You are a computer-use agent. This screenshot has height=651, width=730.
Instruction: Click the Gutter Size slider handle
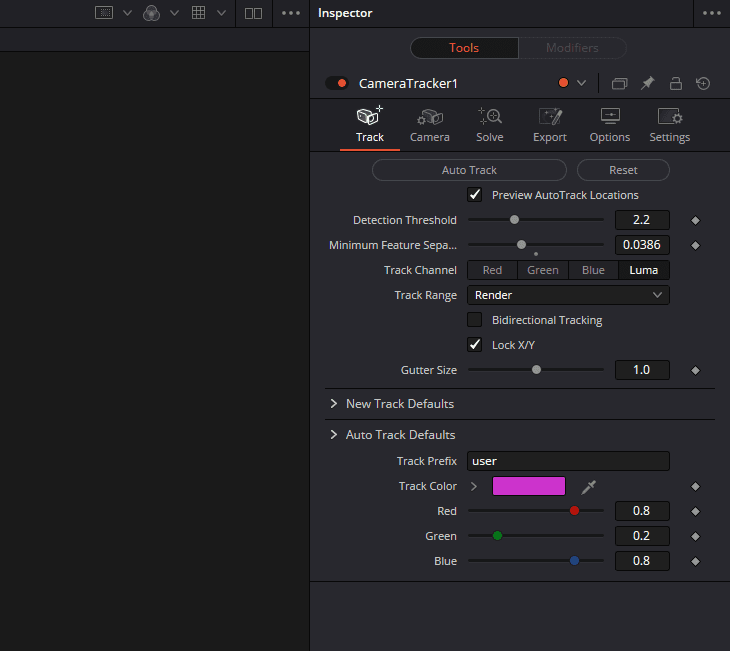(x=536, y=370)
